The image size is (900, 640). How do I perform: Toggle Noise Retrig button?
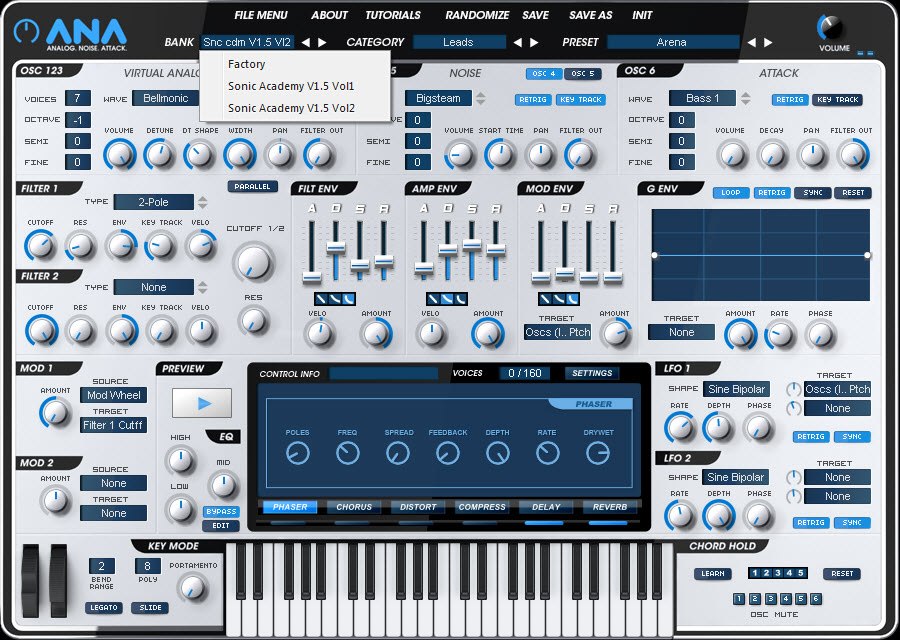533,99
